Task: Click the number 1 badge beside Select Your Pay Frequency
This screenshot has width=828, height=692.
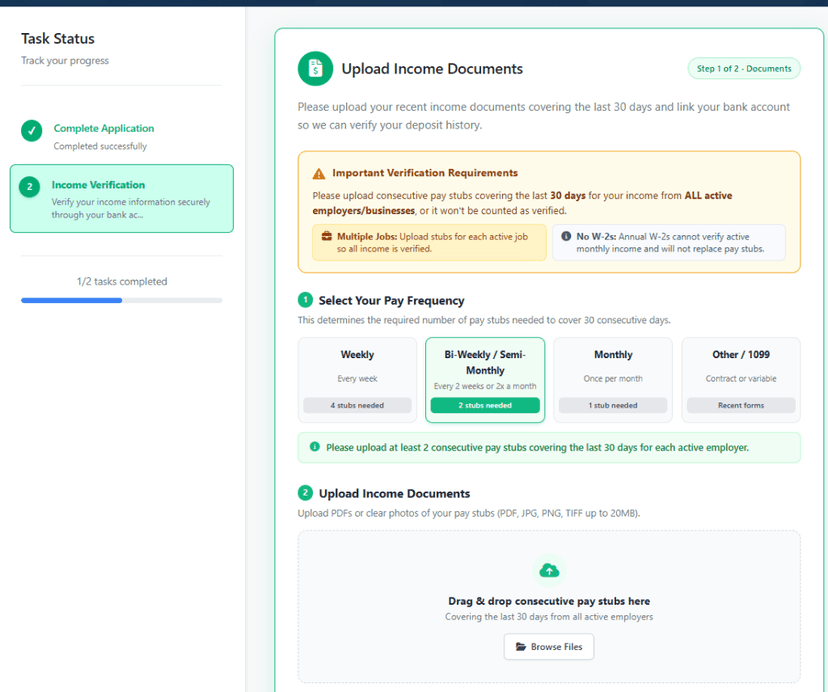Action: click(x=305, y=300)
